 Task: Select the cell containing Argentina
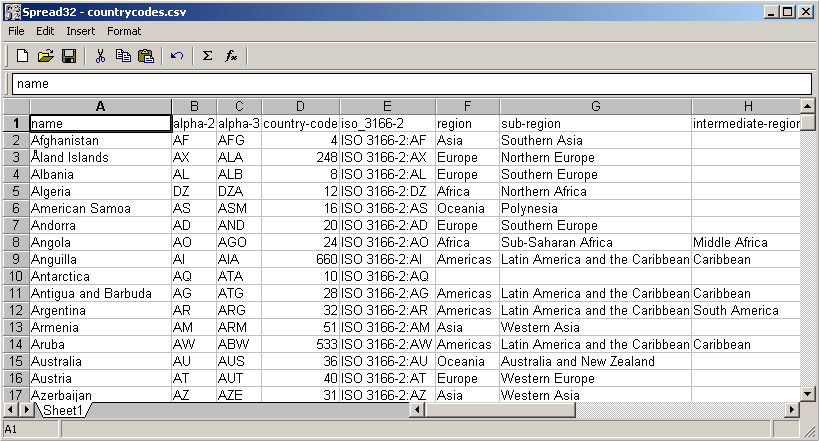[x=100, y=310]
